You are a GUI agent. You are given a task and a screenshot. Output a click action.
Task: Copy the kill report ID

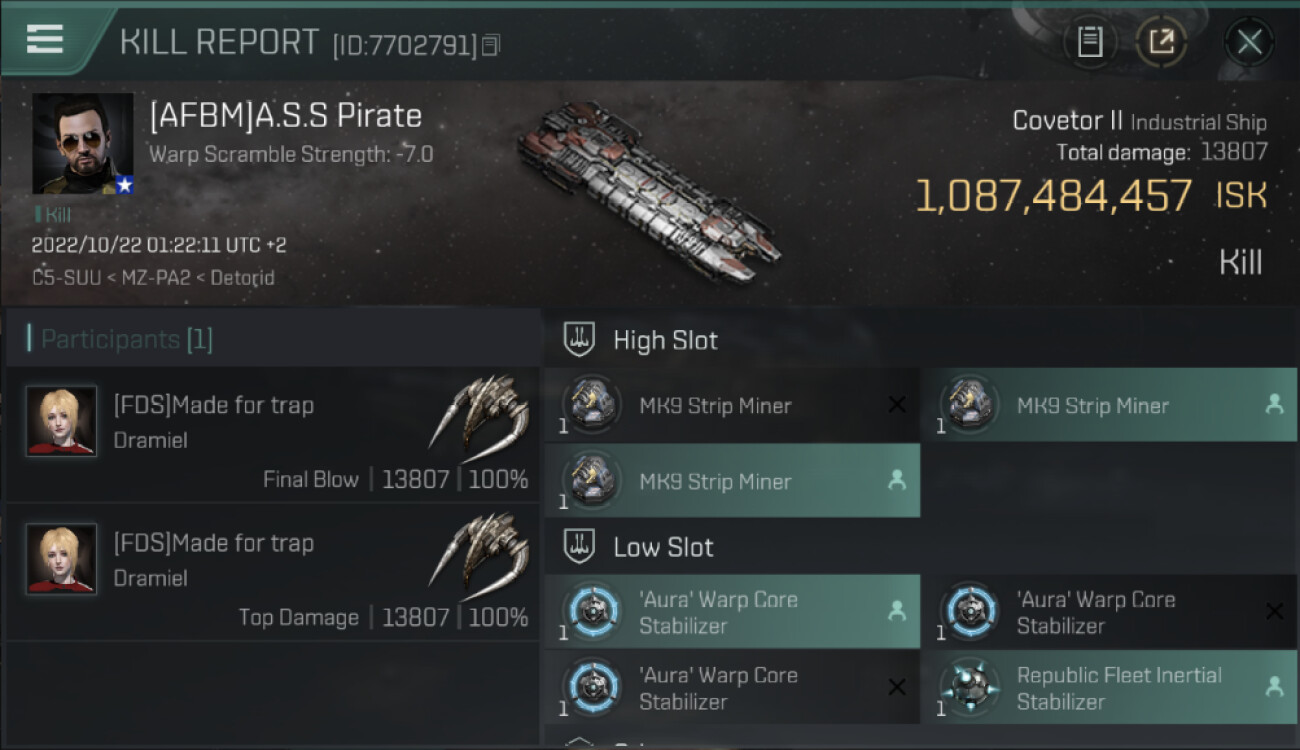point(490,45)
